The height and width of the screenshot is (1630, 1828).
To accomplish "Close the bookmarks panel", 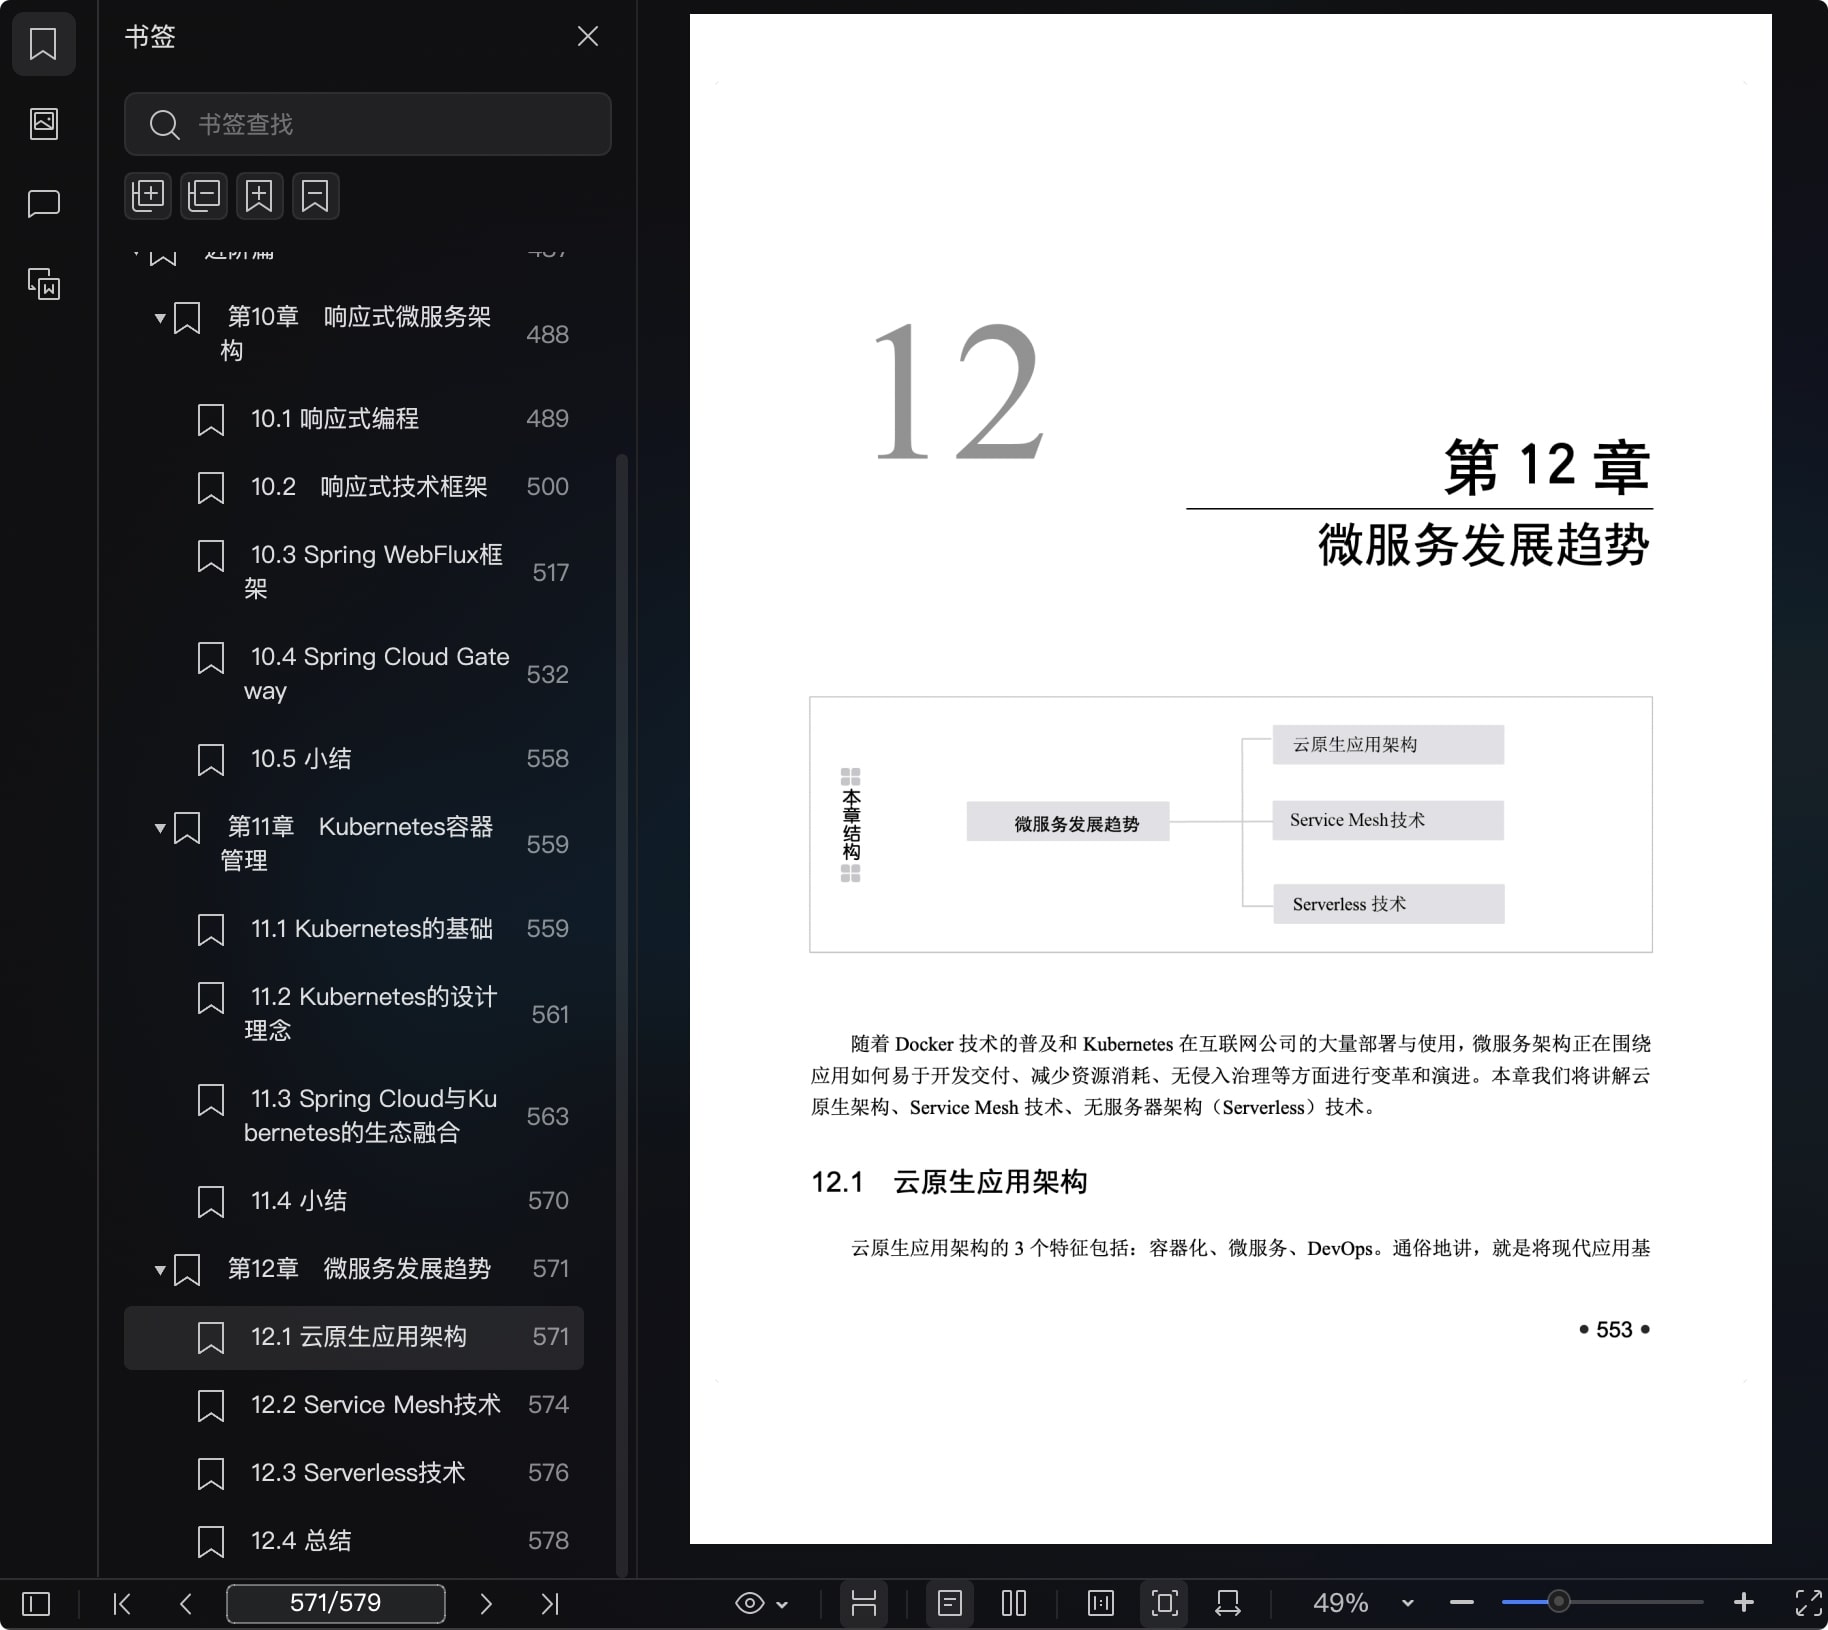I will [588, 36].
